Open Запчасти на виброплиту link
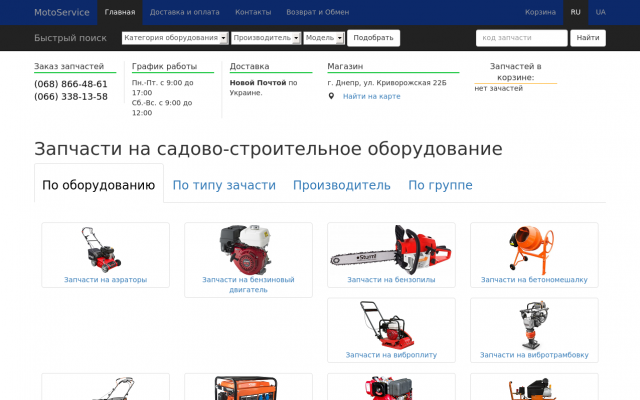Viewport: 640px width, 400px height. [x=391, y=355]
